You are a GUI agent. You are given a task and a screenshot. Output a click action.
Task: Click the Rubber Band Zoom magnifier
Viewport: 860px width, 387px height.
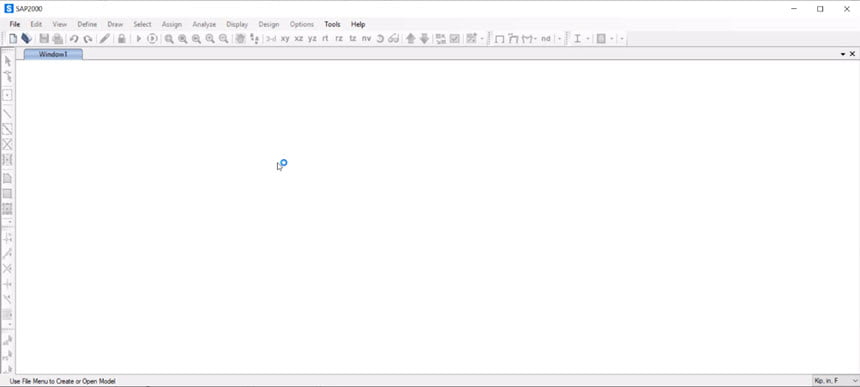169,39
